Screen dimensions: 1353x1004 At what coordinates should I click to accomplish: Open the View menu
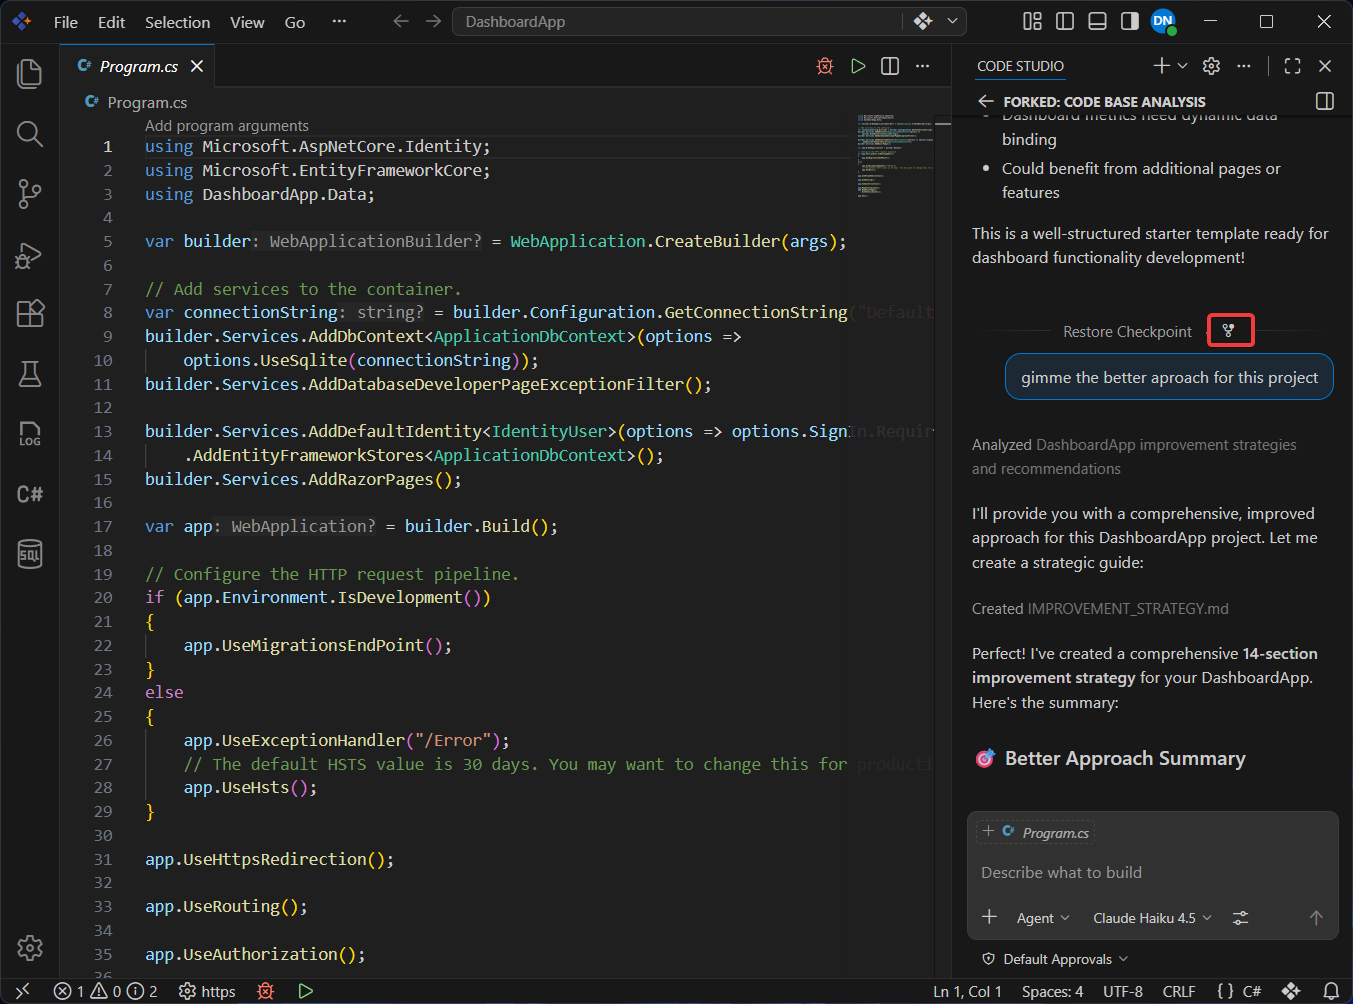coord(247,22)
